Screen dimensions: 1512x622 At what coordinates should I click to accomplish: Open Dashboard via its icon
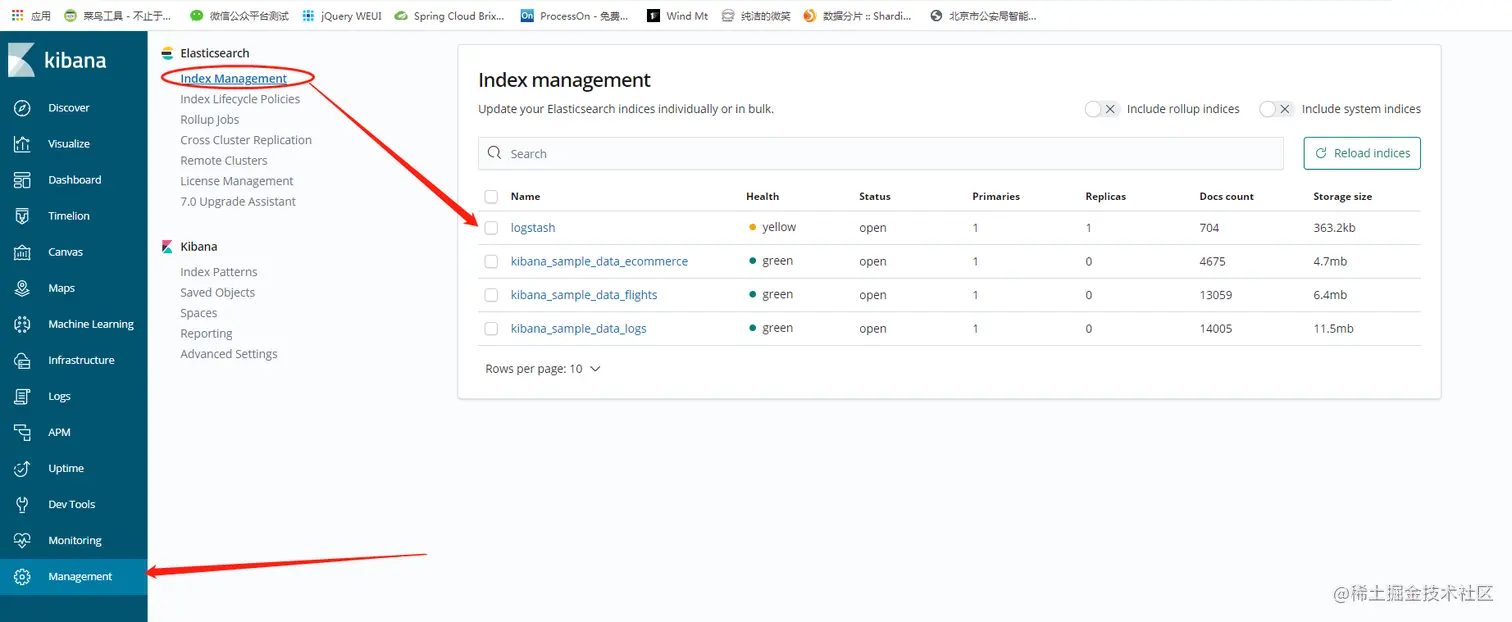[x=22, y=180]
